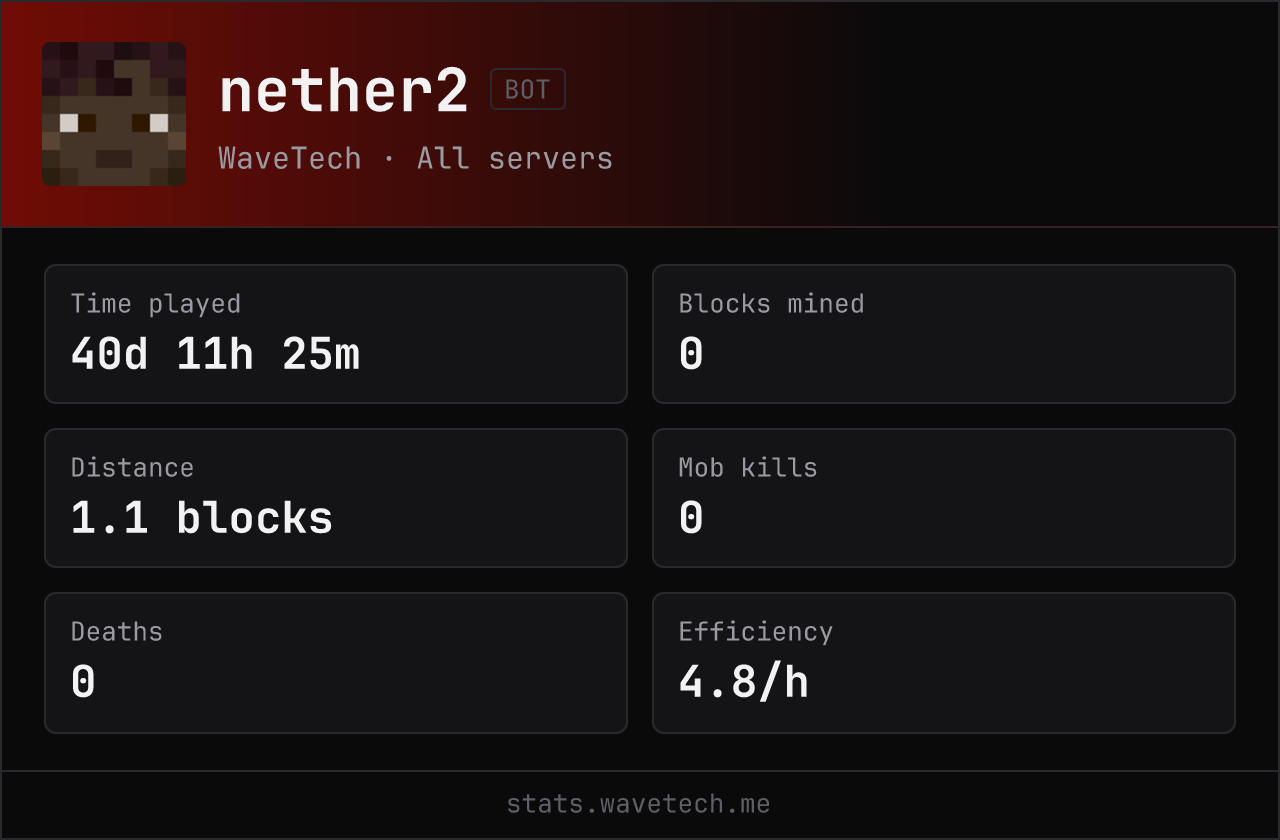Open the Efficiency stat card
The width and height of the screenshot is (1280, 840).
pyautogui.click(x=944, y=663)
